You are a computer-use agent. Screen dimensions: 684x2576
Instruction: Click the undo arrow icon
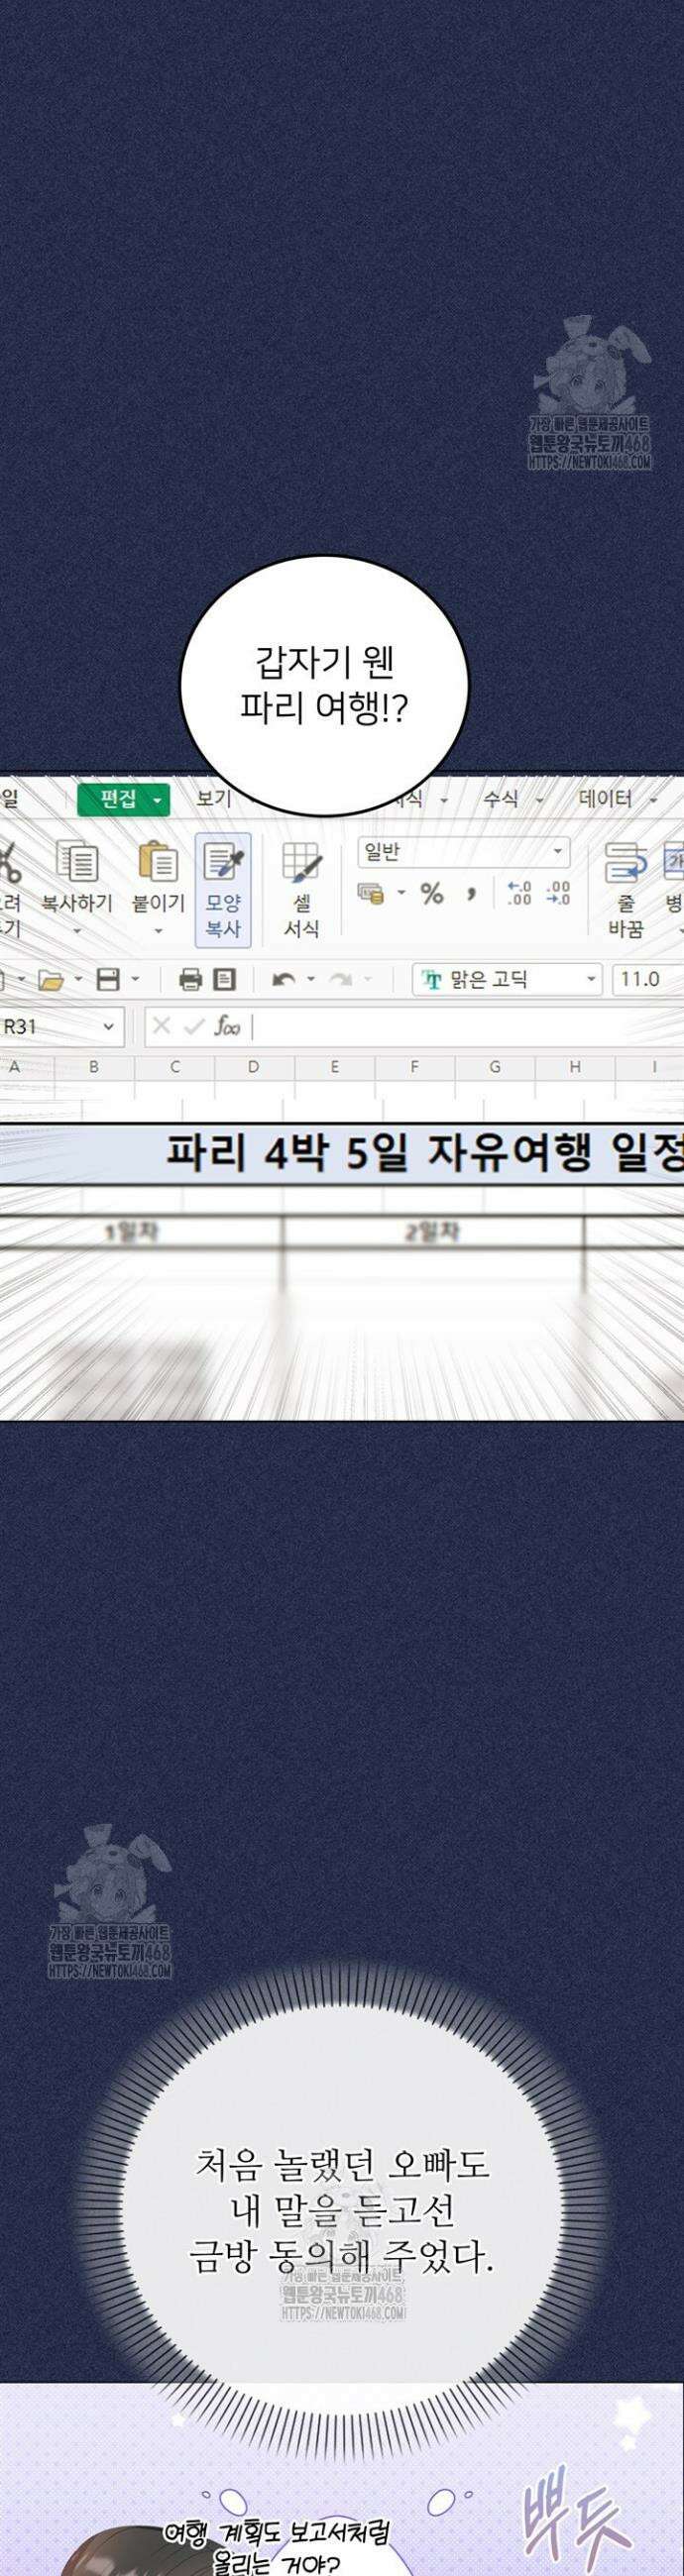coord(284,980)
